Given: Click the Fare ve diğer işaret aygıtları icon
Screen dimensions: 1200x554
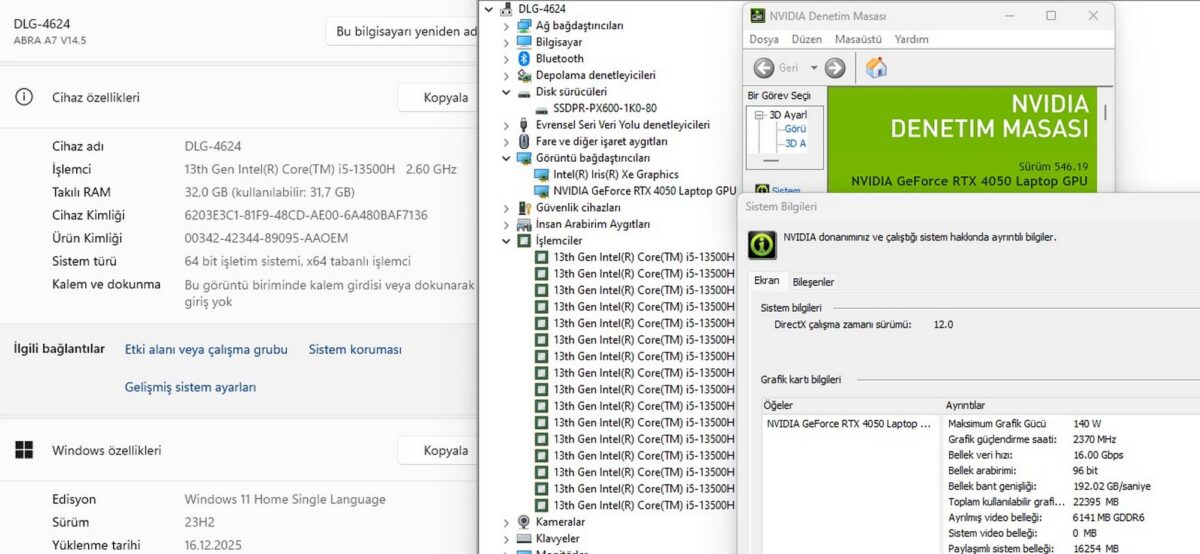Looking at the screenshot, I should click(524, 142).
